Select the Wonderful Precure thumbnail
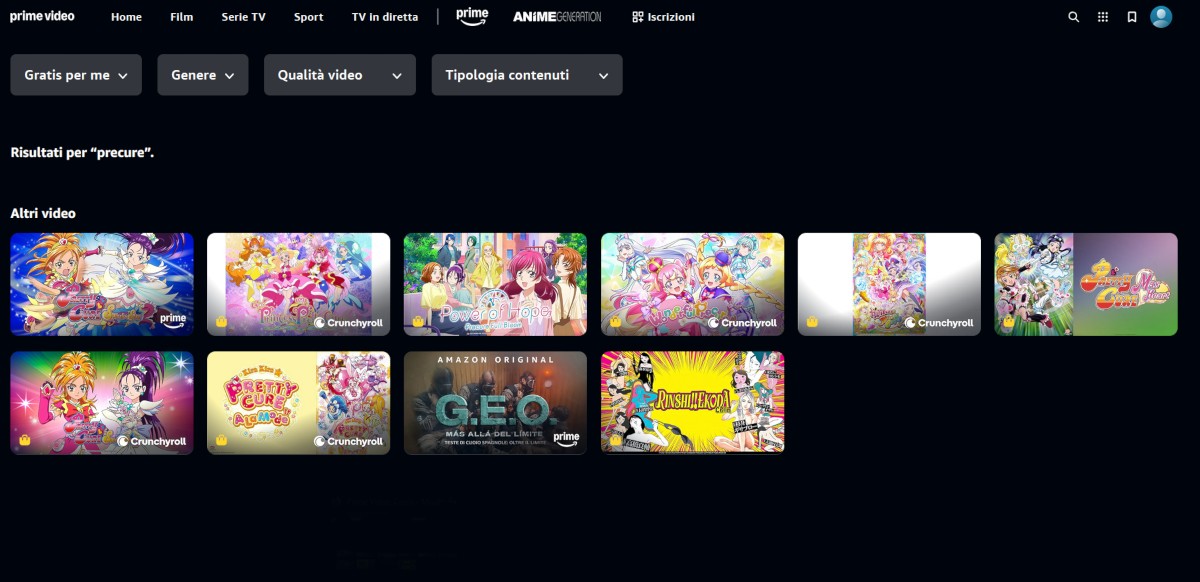This screenshot has height=582, width=1200. pos(693,284)
